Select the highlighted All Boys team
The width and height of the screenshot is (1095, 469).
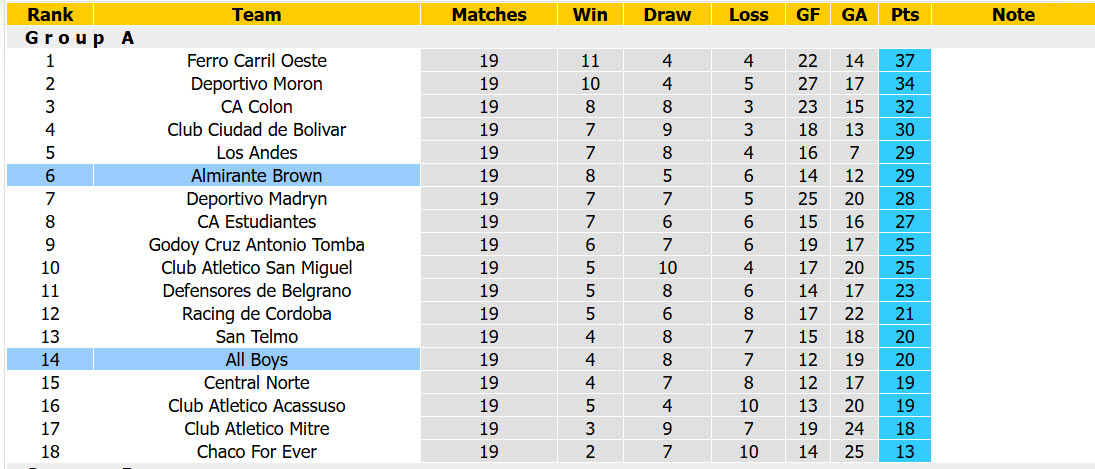(257, 359)
